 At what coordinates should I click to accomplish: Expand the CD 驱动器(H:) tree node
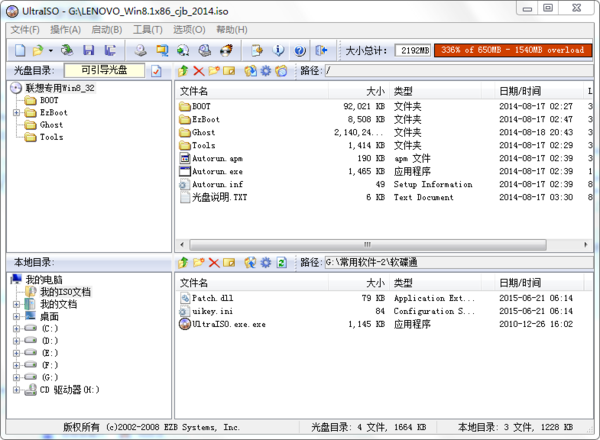[x=16, y=389]
